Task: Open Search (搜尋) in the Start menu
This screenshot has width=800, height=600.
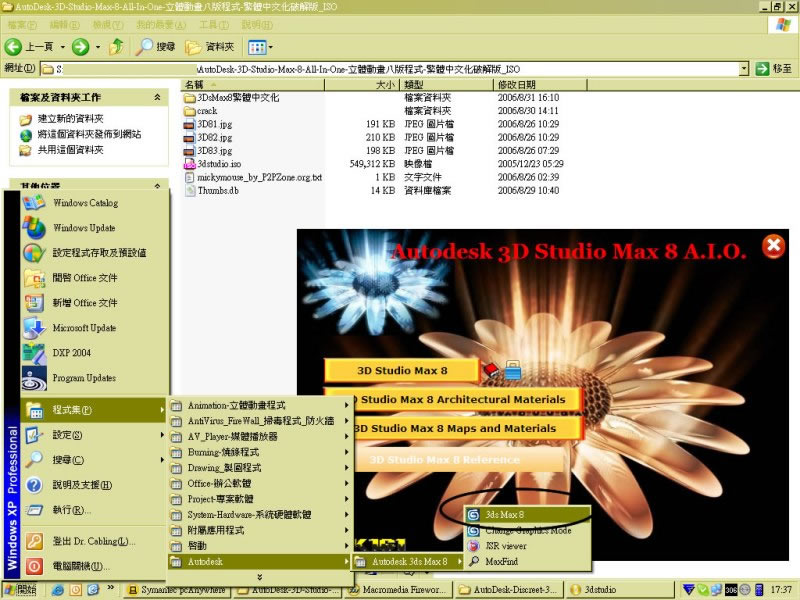Action: click(94, 460)
